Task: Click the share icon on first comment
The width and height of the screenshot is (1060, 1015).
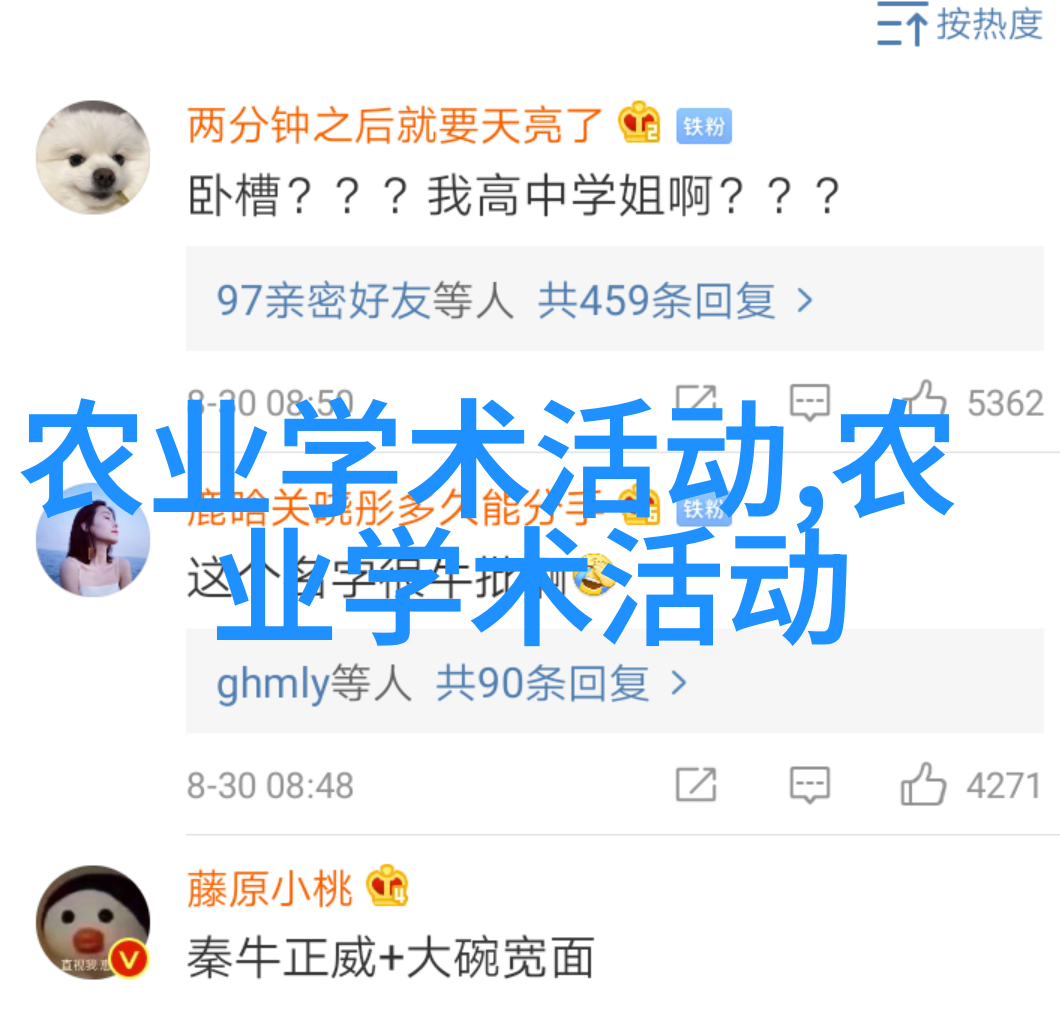Action: click(696, 401)
